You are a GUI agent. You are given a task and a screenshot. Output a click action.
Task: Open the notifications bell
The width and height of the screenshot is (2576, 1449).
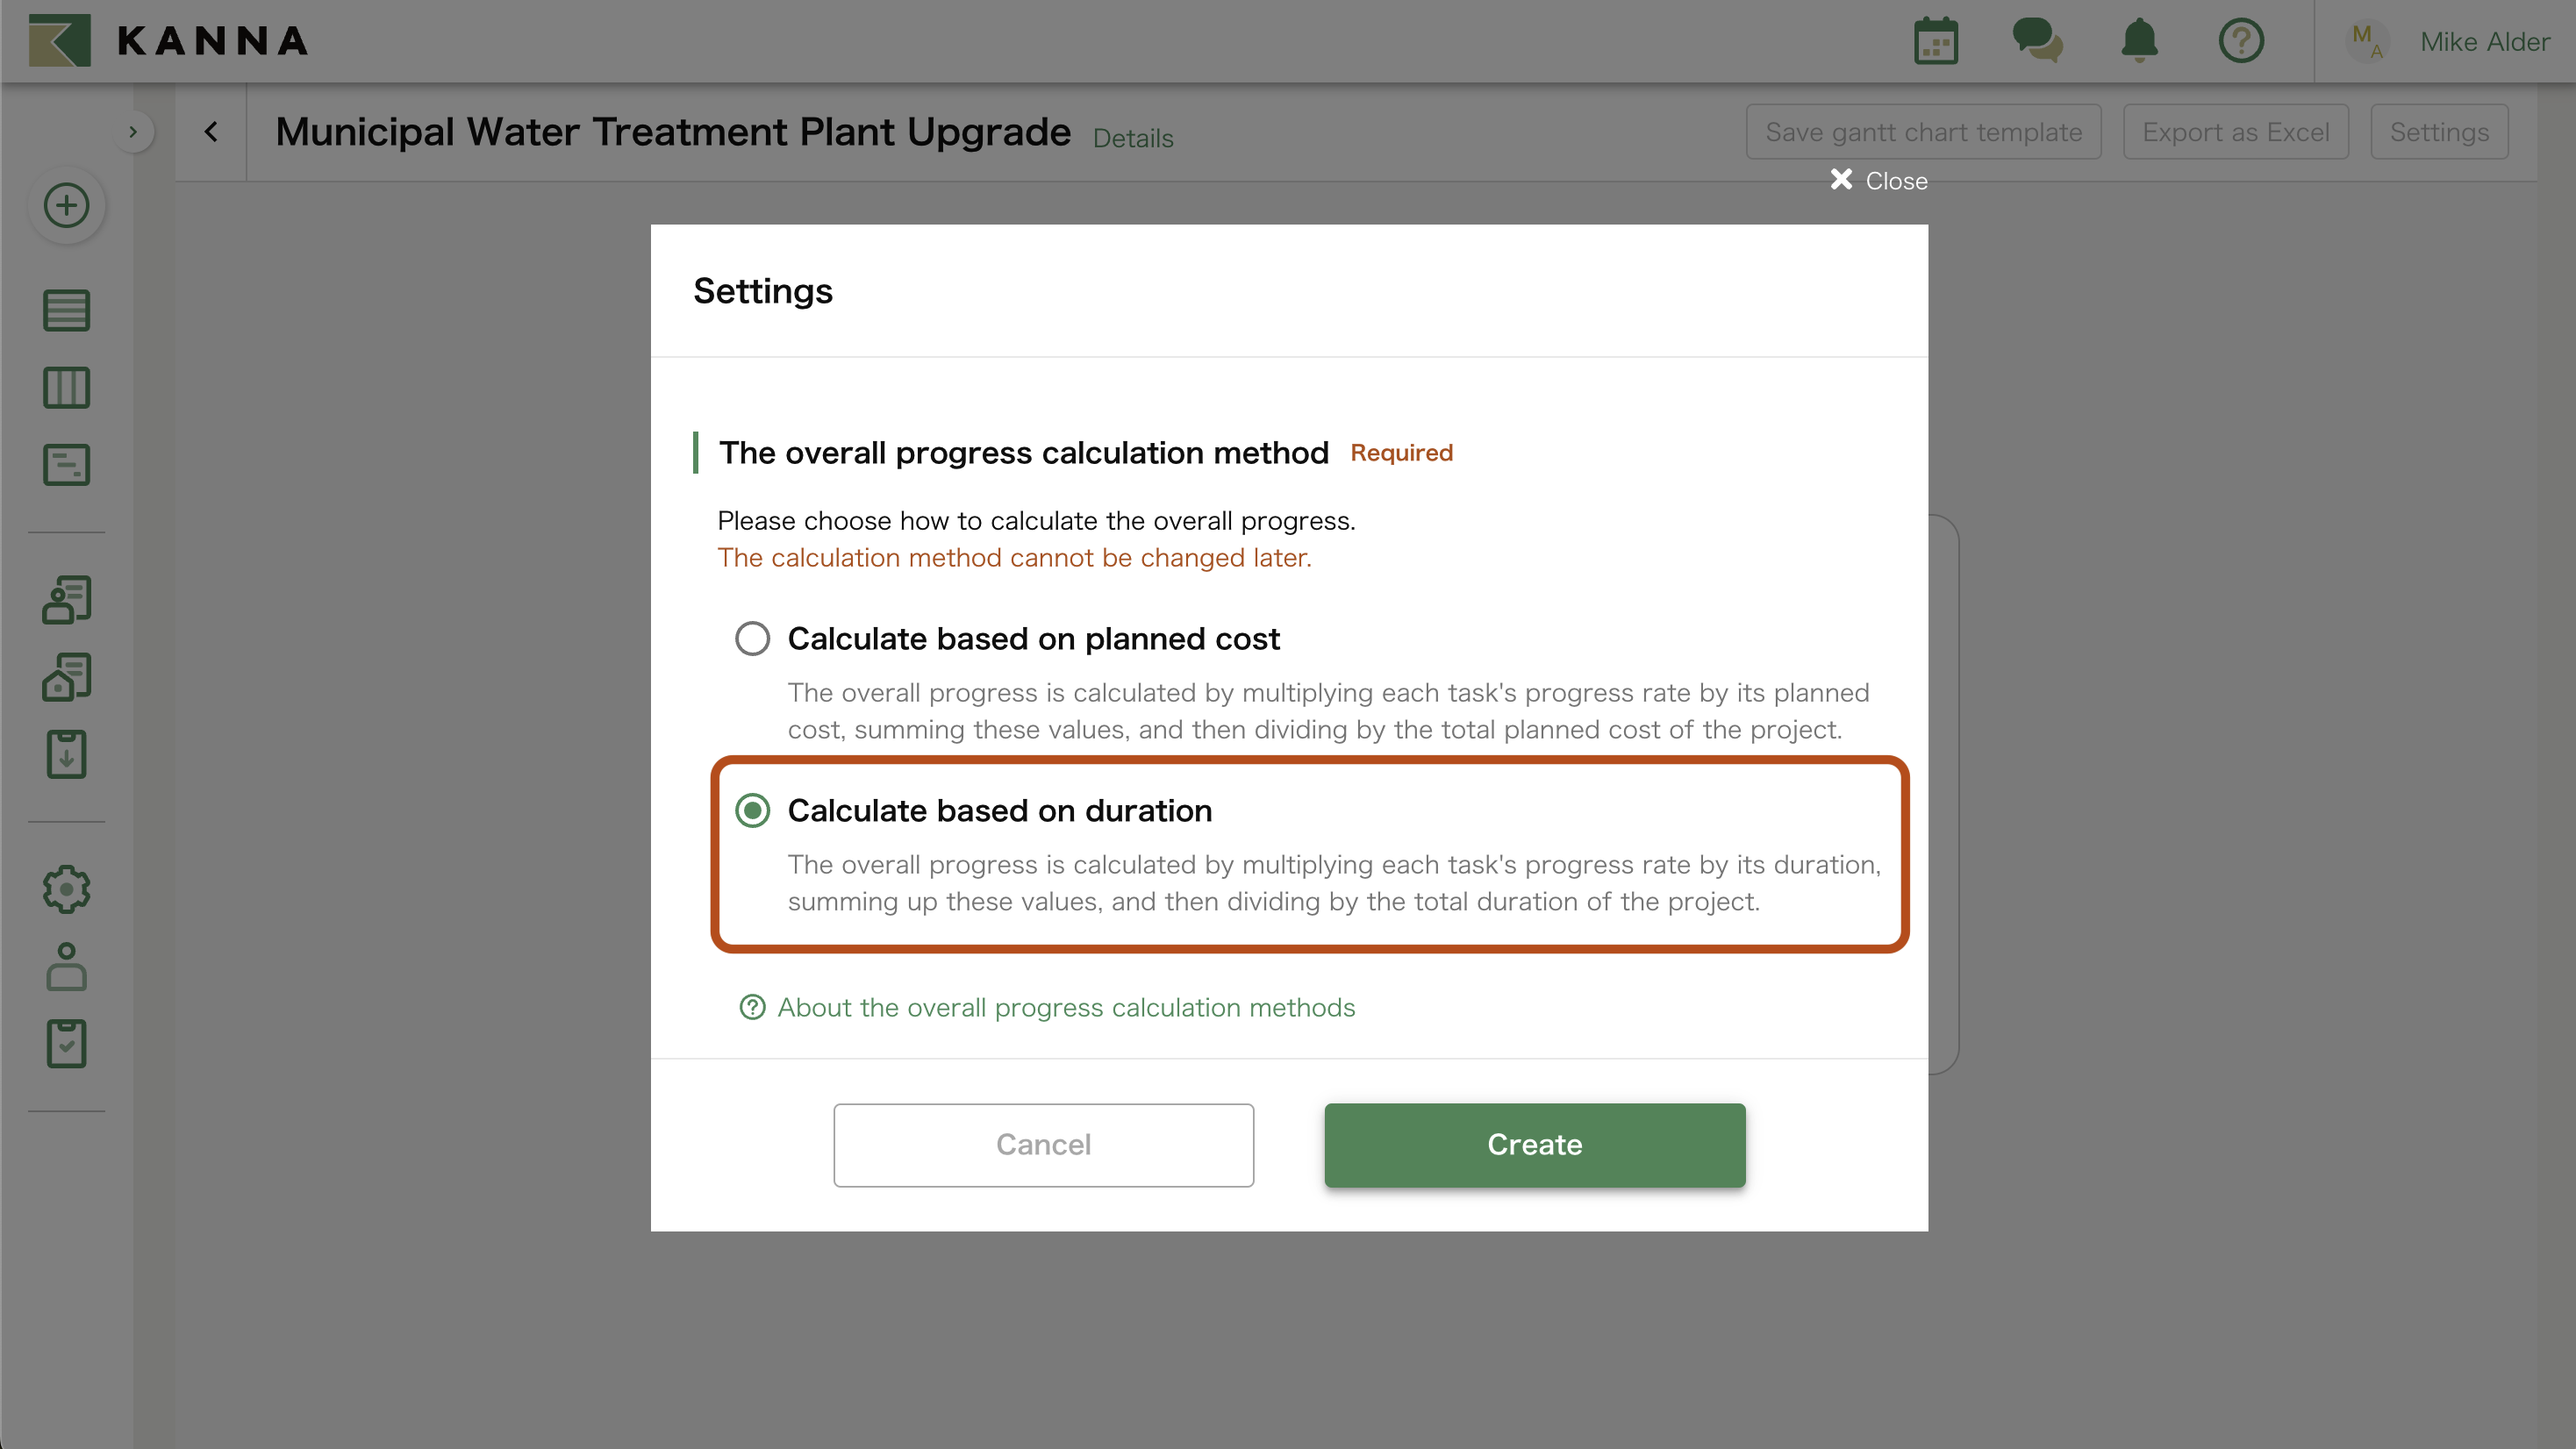click(2139, 42)
